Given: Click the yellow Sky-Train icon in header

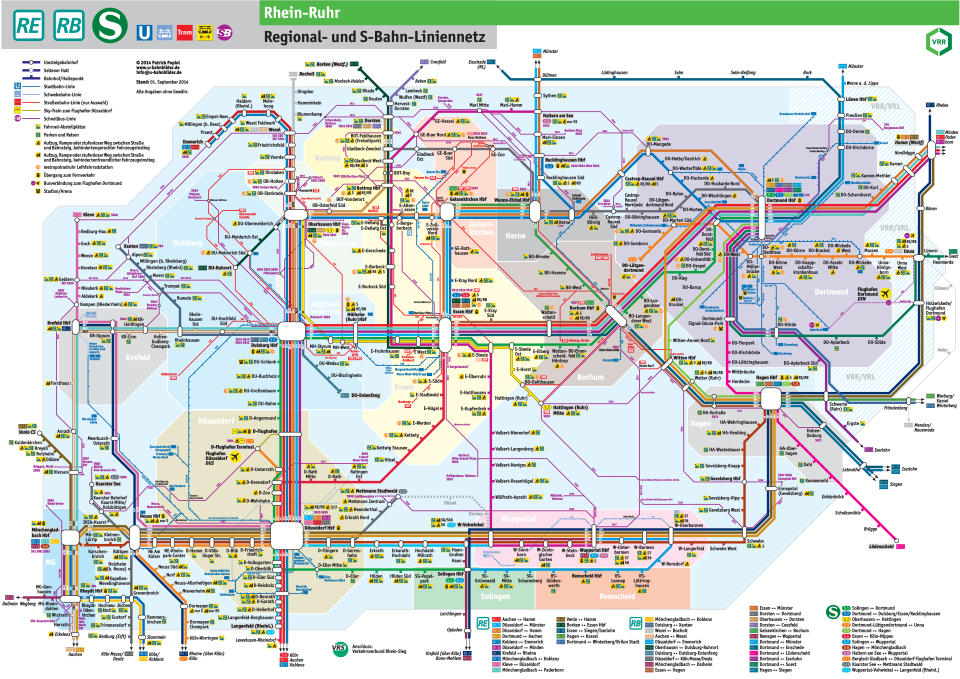Looking at the screenshot, I should tap(204, 32).
